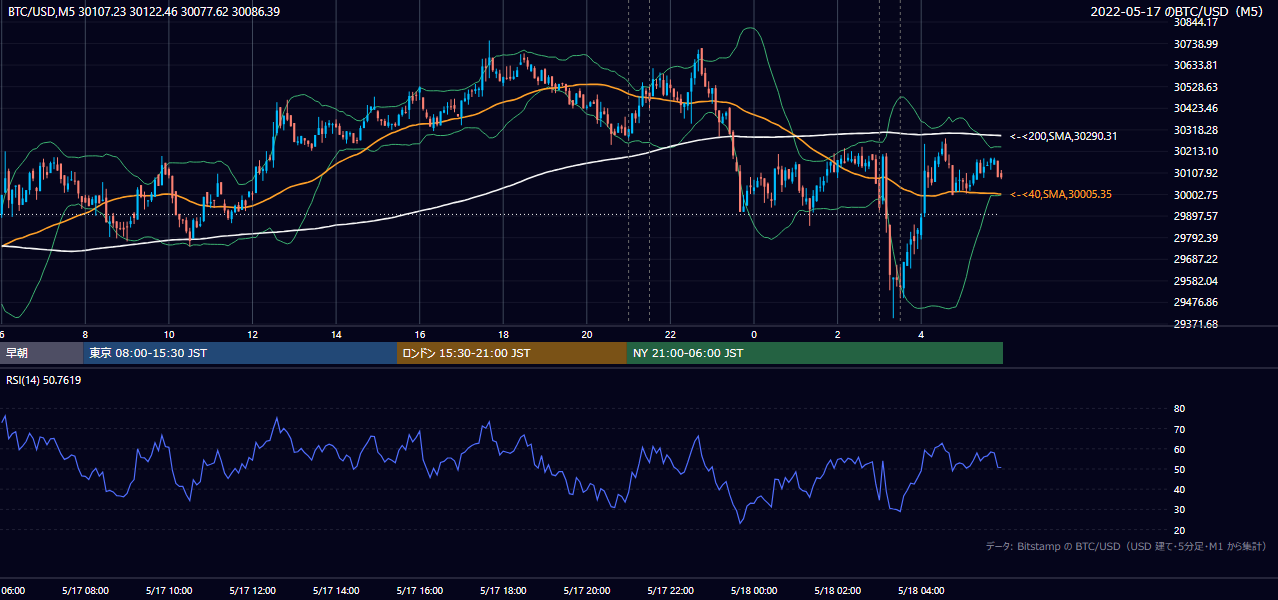Click price axis value 29476.86

tap(1196, 302)
